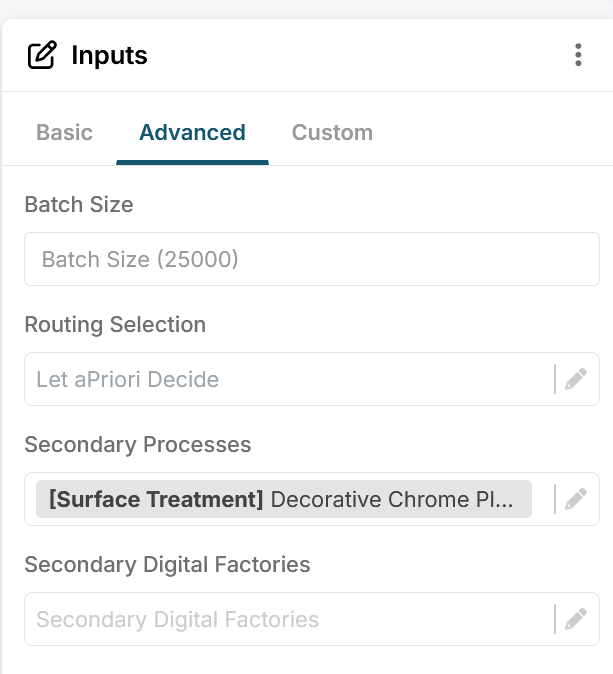Open the empty Secondary Digital Factories dropdown
Image resolution: width=613 pixels, height=674 pixels.
(289, 619)
